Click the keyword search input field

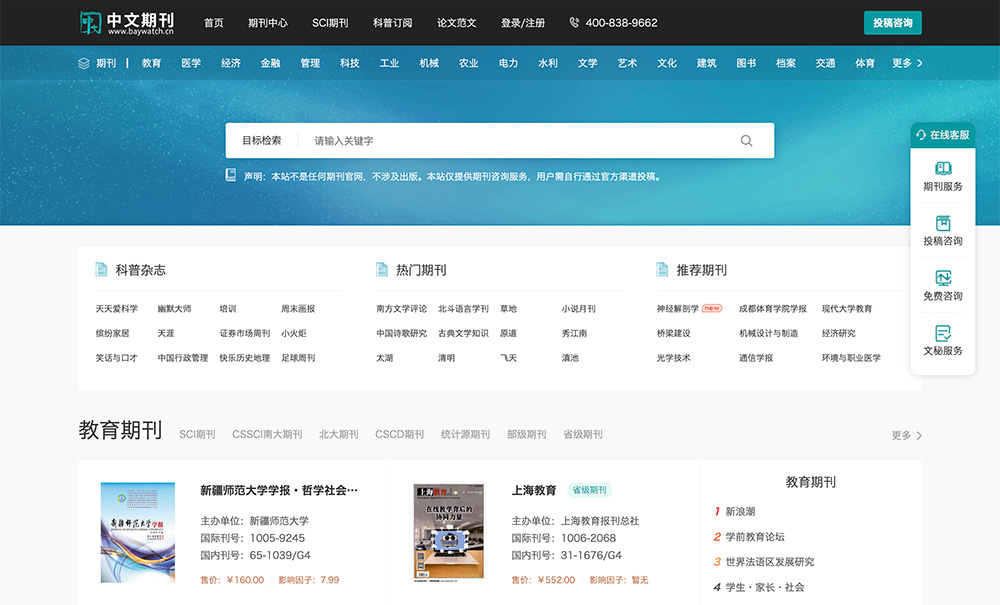(x=520, y=141)
